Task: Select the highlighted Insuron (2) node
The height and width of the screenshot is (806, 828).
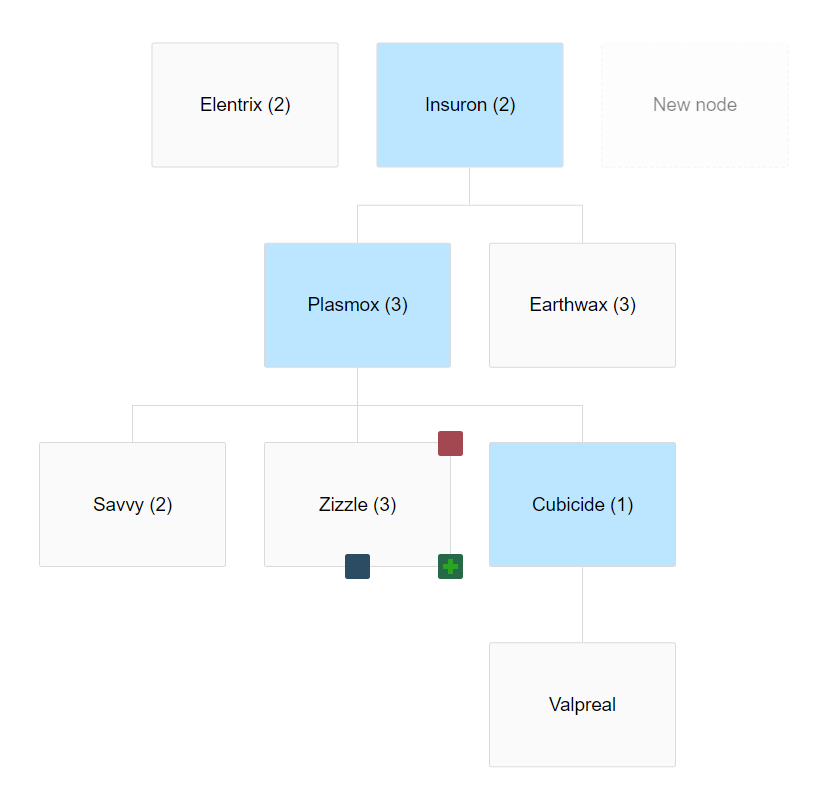Action: [470, 105]
